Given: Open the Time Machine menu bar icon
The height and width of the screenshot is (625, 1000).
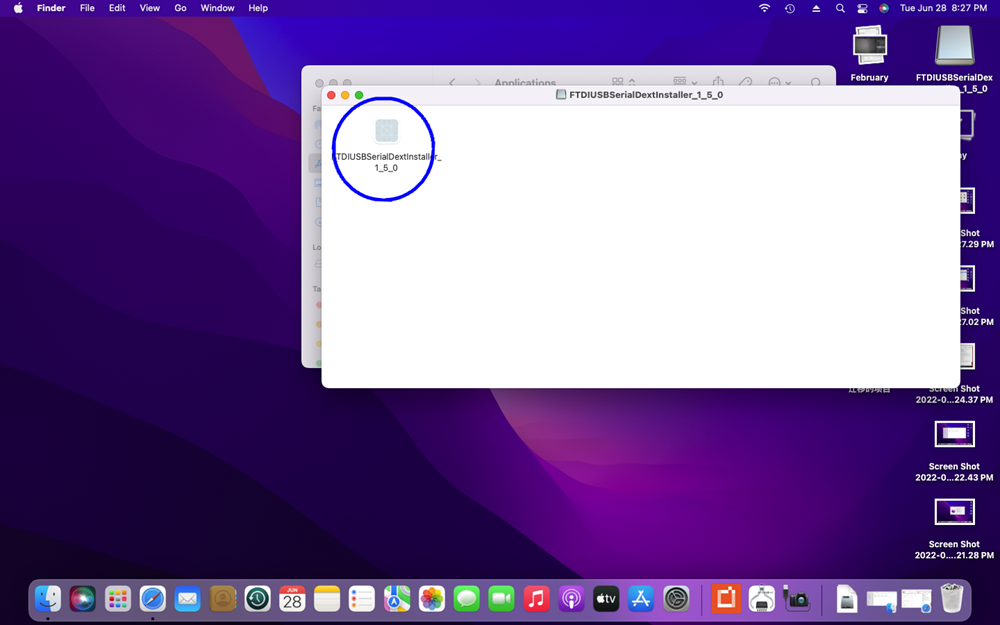Looking at the screenshot, I should [790, 8].
